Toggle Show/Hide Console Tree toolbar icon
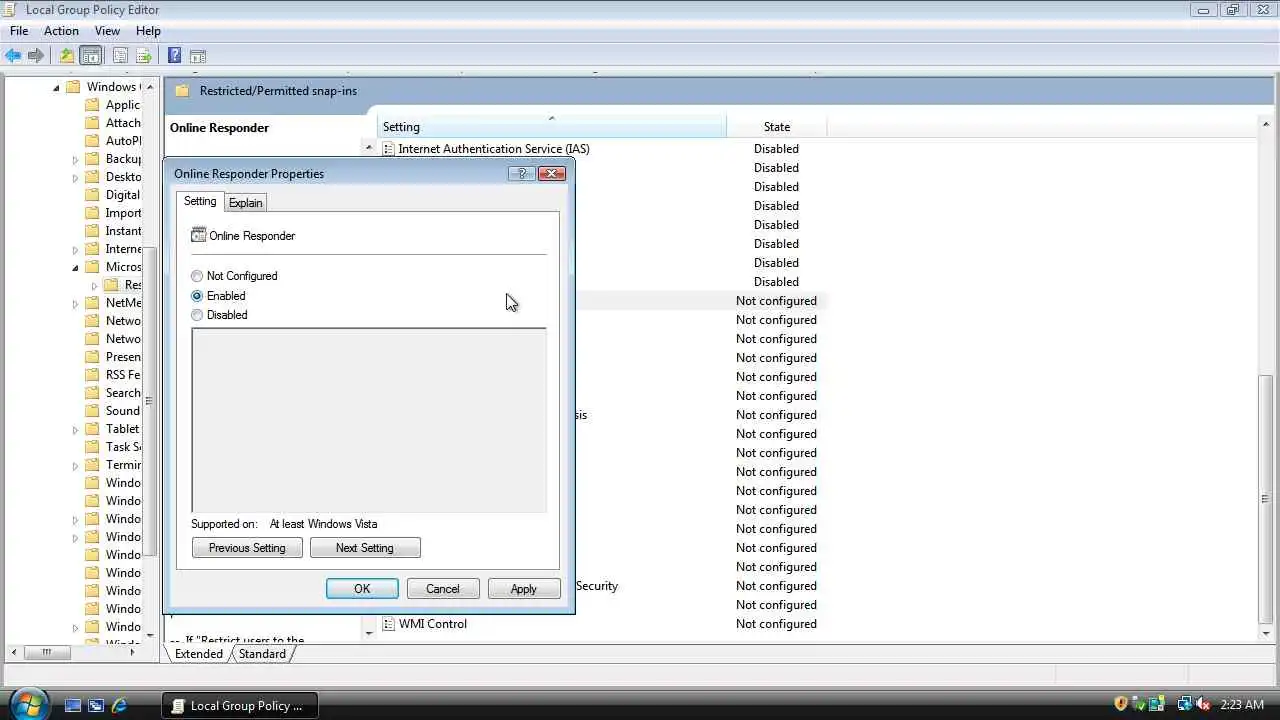The width and height of the screenshot is (1280, 720). [91, 56]
